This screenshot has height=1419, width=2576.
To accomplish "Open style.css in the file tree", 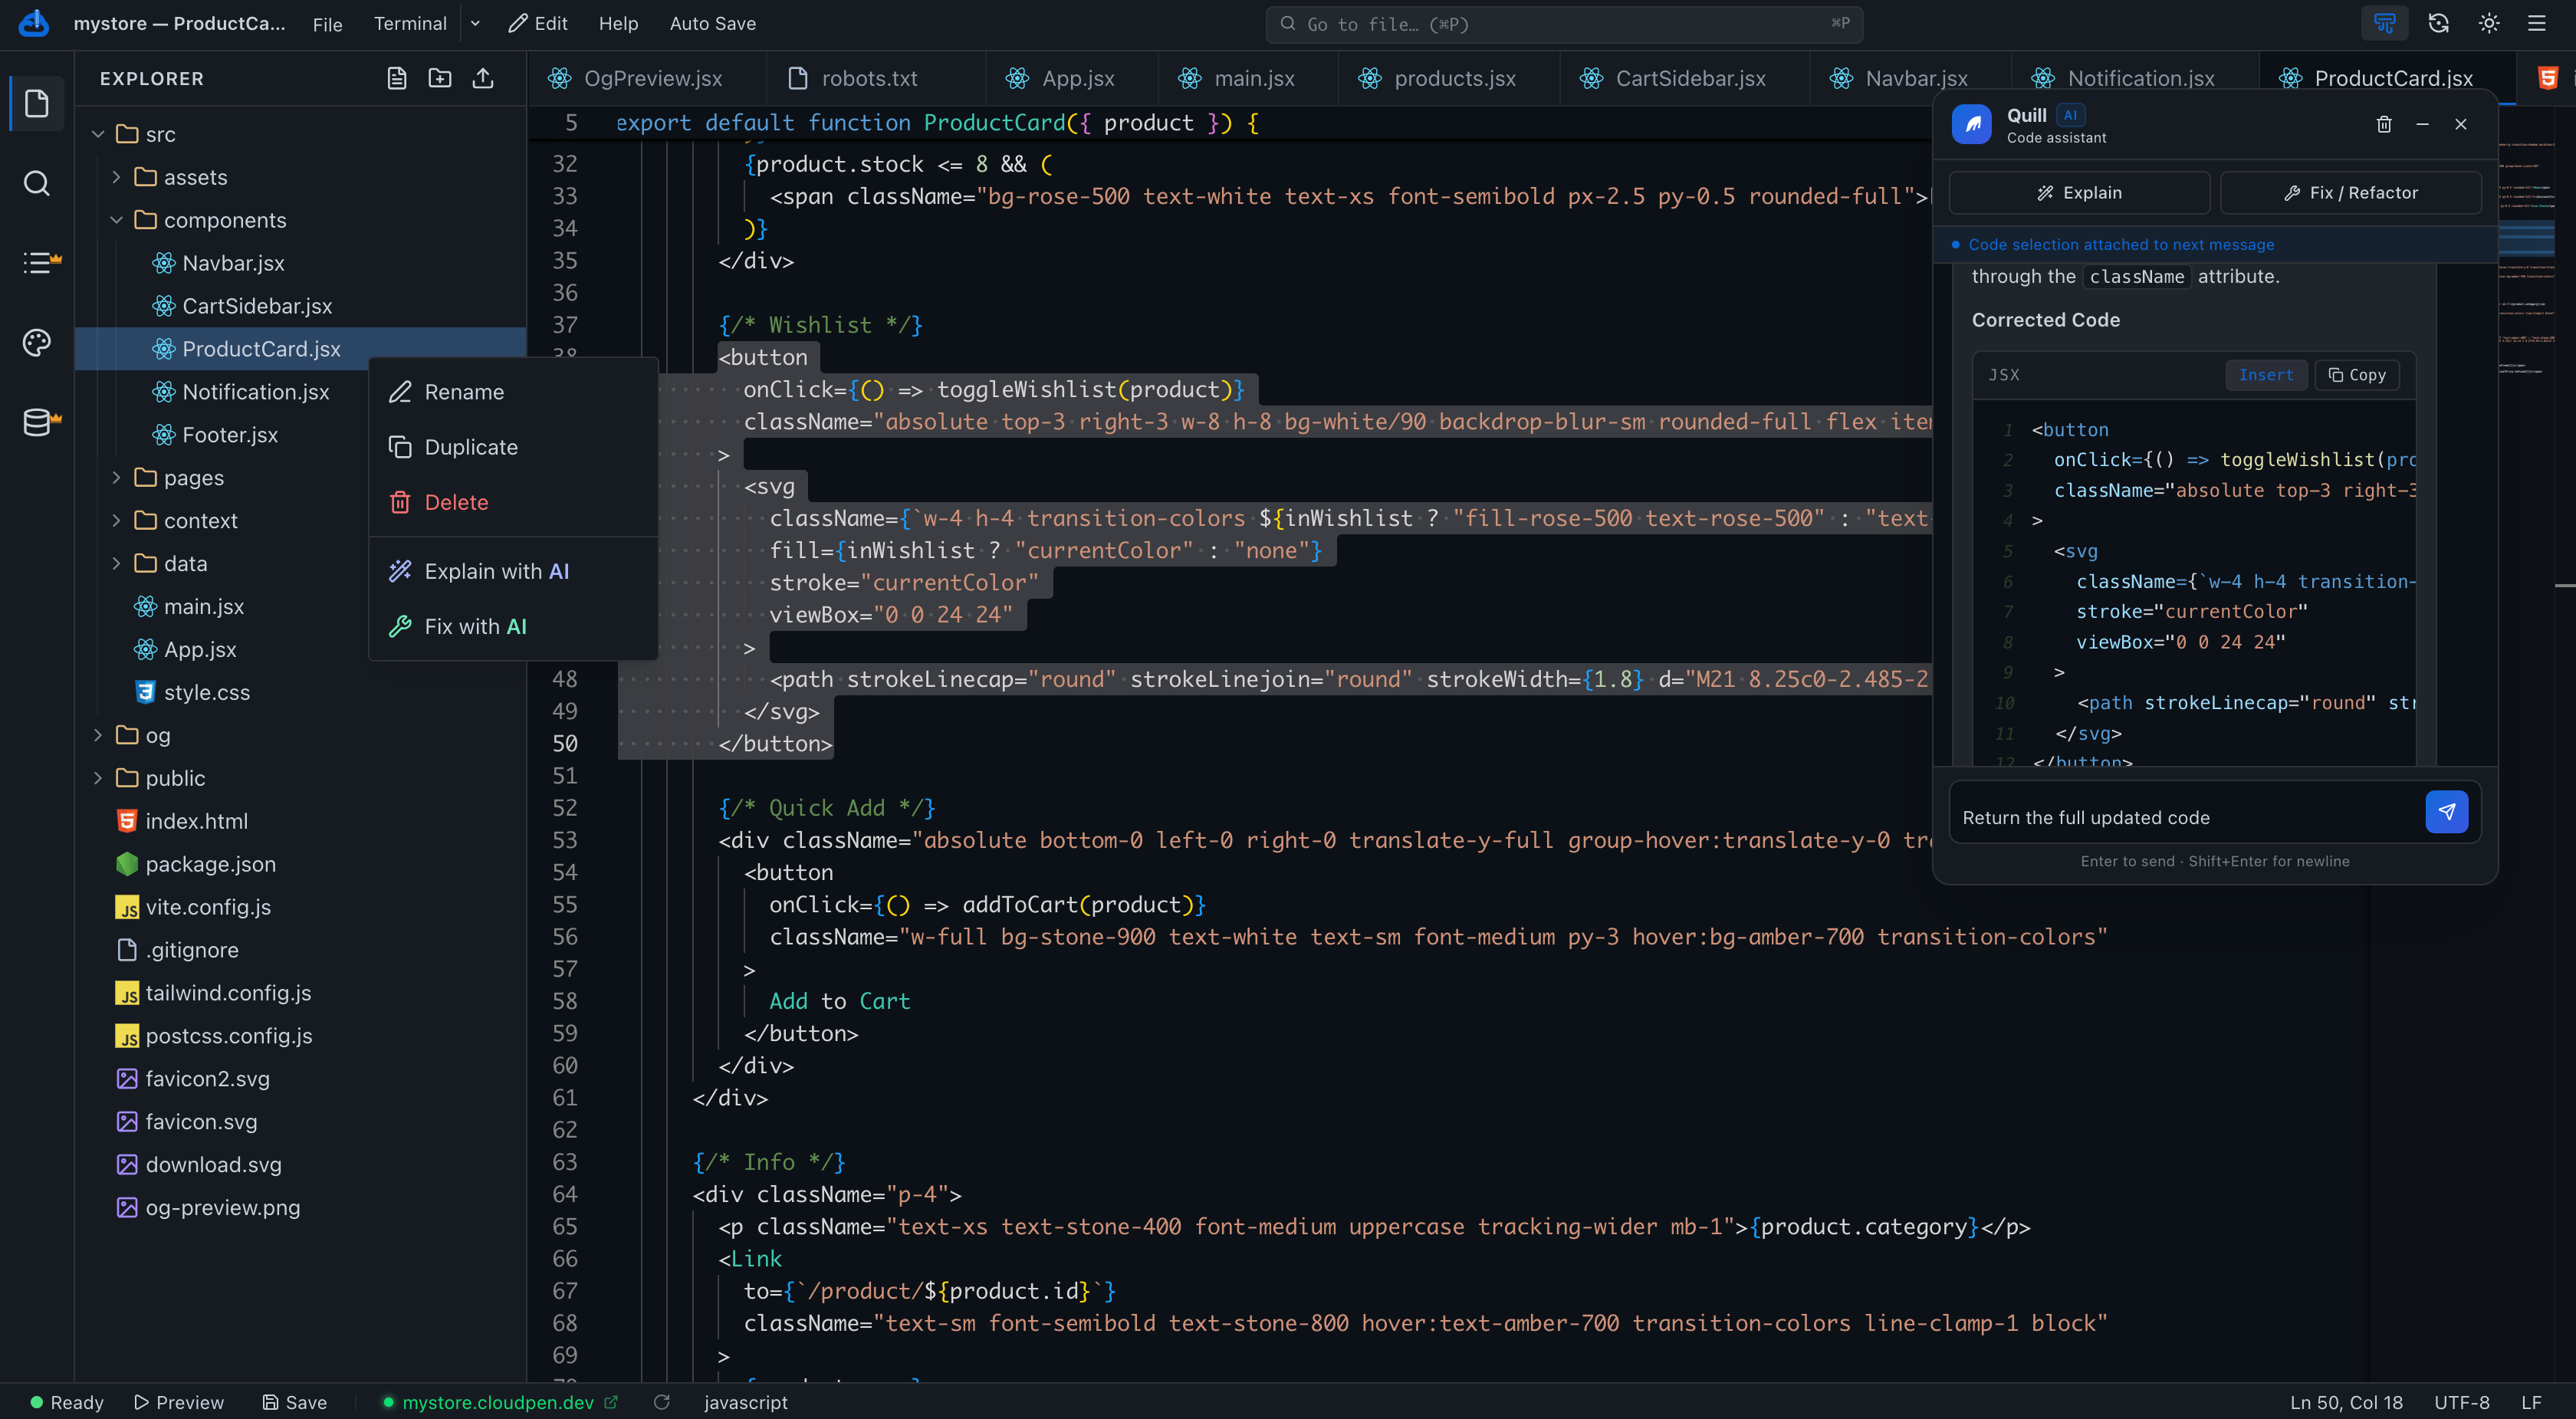I will tap(206, 692).
